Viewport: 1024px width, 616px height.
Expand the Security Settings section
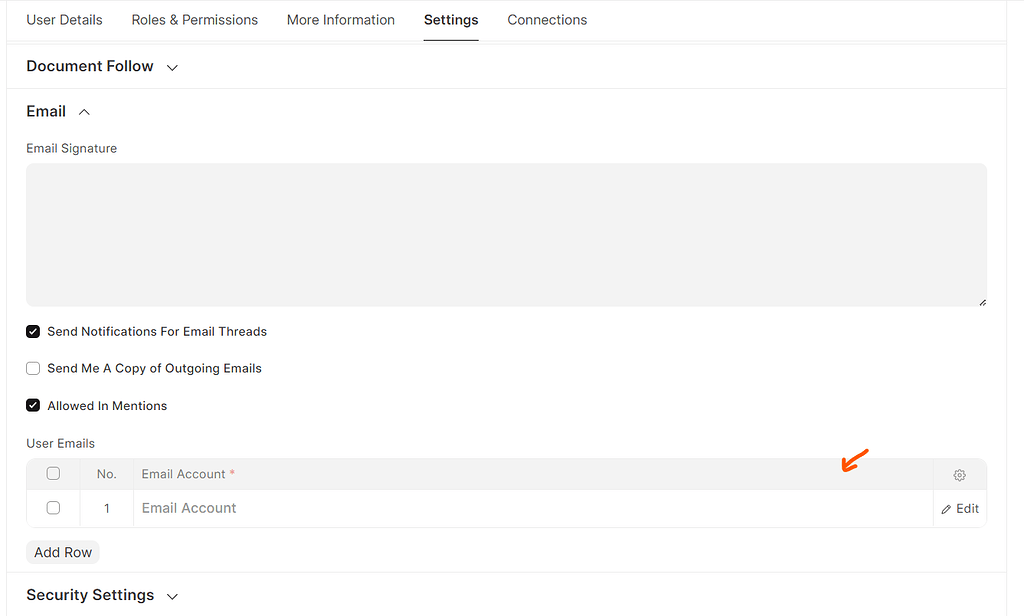point(172,594)
